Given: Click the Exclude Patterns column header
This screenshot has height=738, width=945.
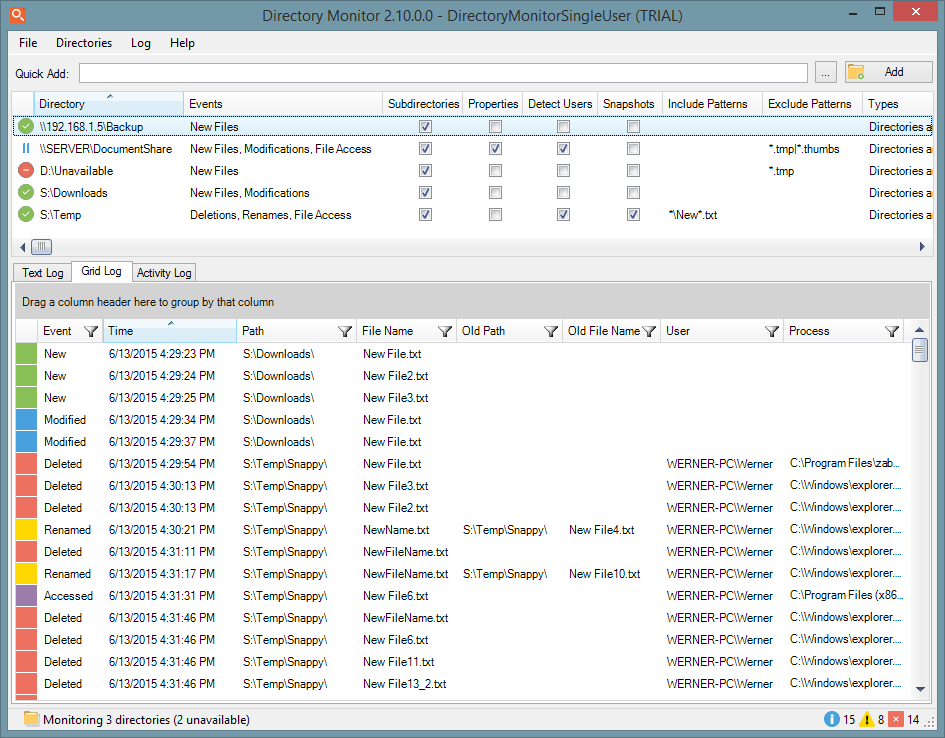Looking at the screenshot, I should pos(812,104).
